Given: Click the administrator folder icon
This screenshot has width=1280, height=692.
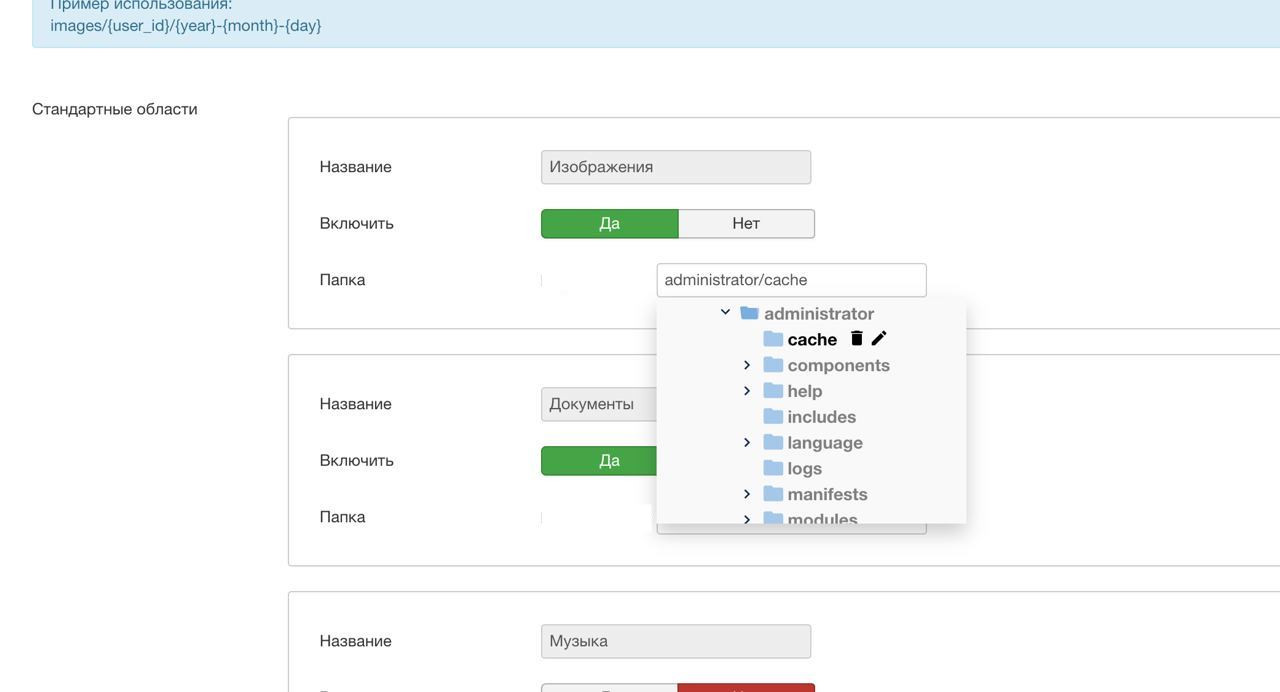Looking at the screenshot, I should [749, 314].
